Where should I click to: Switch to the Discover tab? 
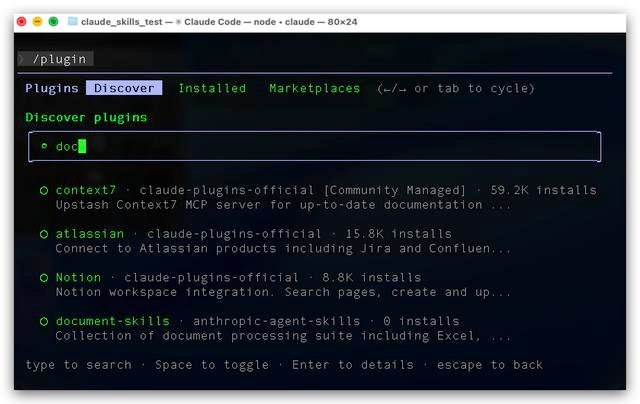124,88
